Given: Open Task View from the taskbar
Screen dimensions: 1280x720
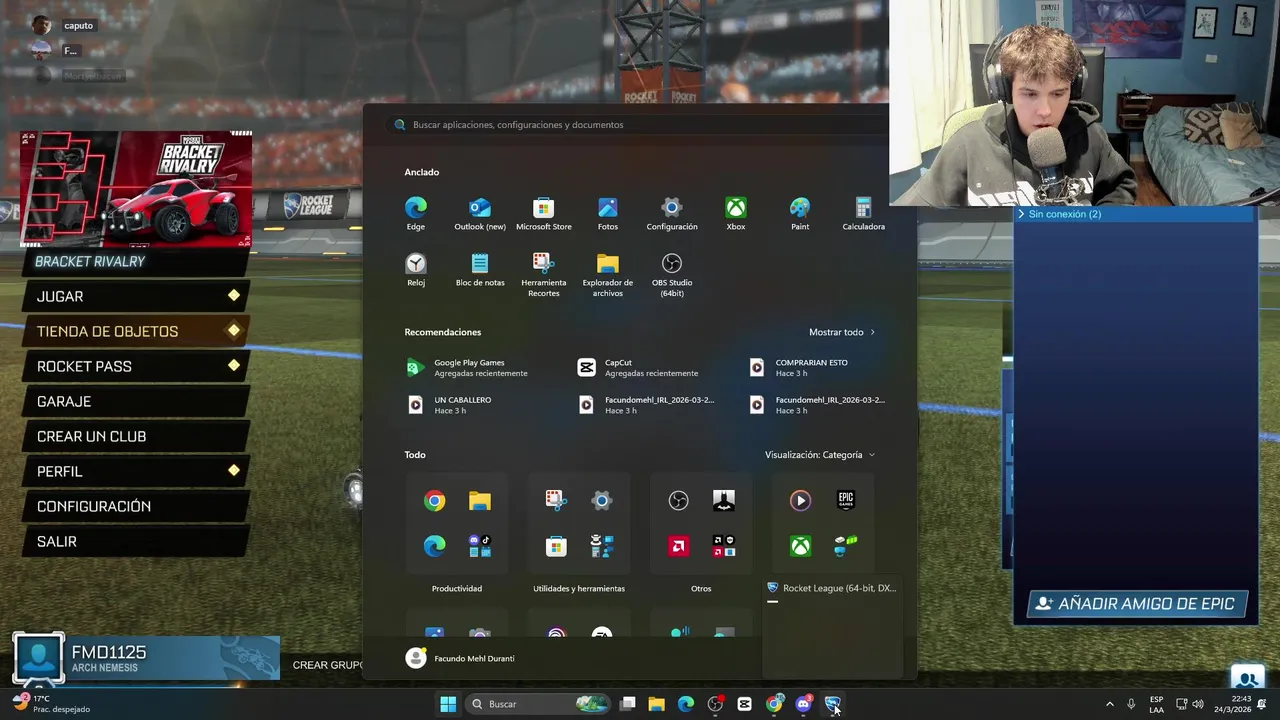Looking at the screenshot, I should [x=628, y=704].
